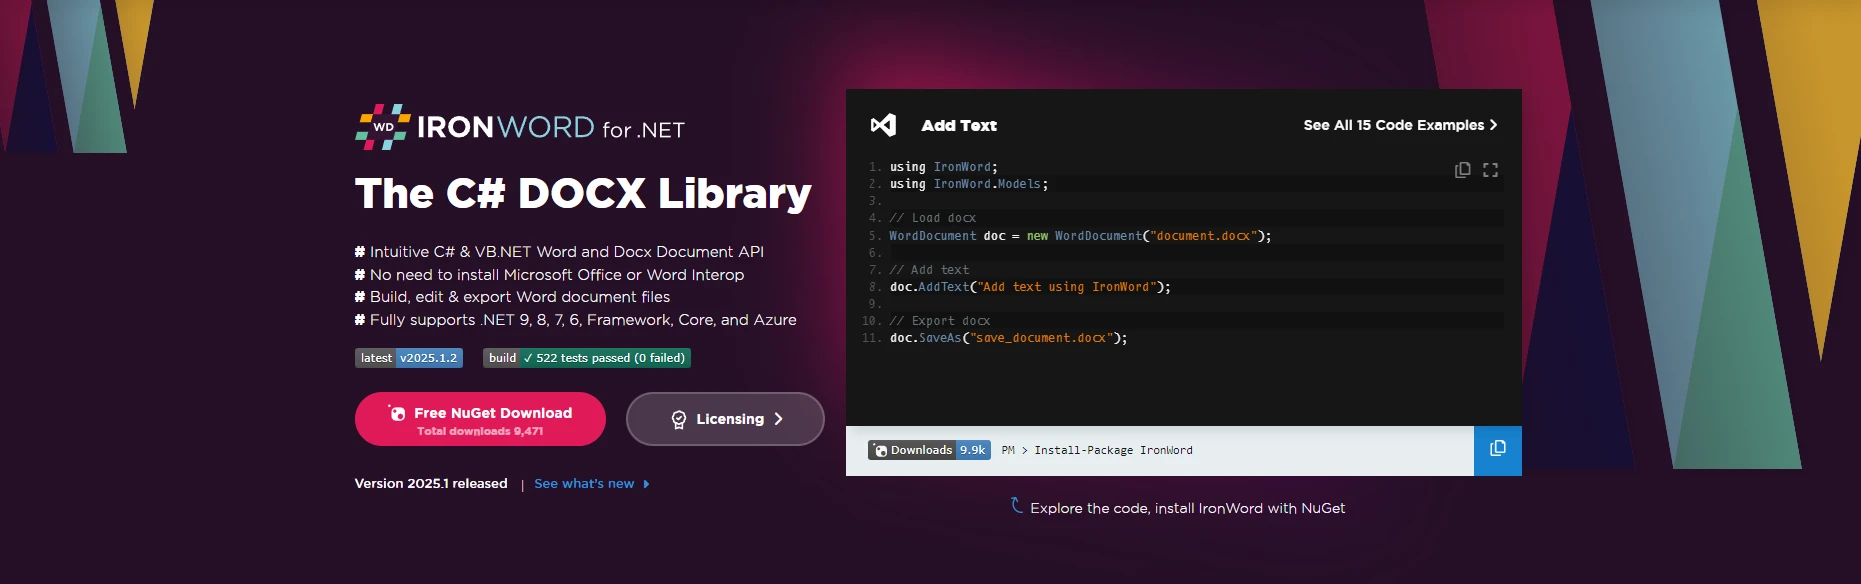
Task: Click the NuGet icon in Downloads badge
Action: point(880,451)
